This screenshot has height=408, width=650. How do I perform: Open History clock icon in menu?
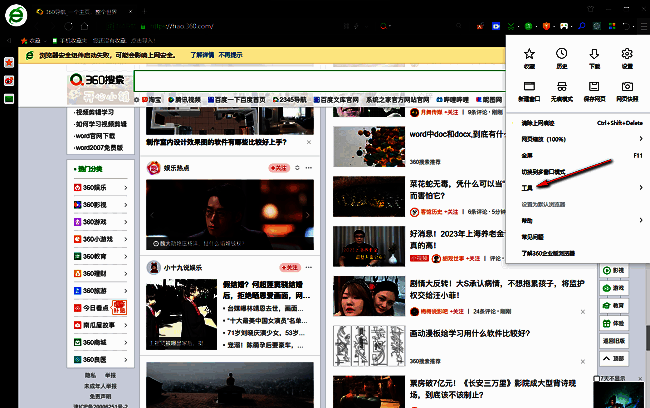[x=562, y=56]
